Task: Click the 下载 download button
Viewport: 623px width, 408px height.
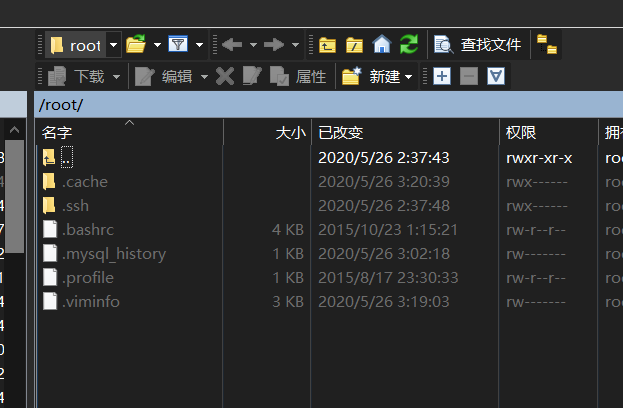Action: 76,76
